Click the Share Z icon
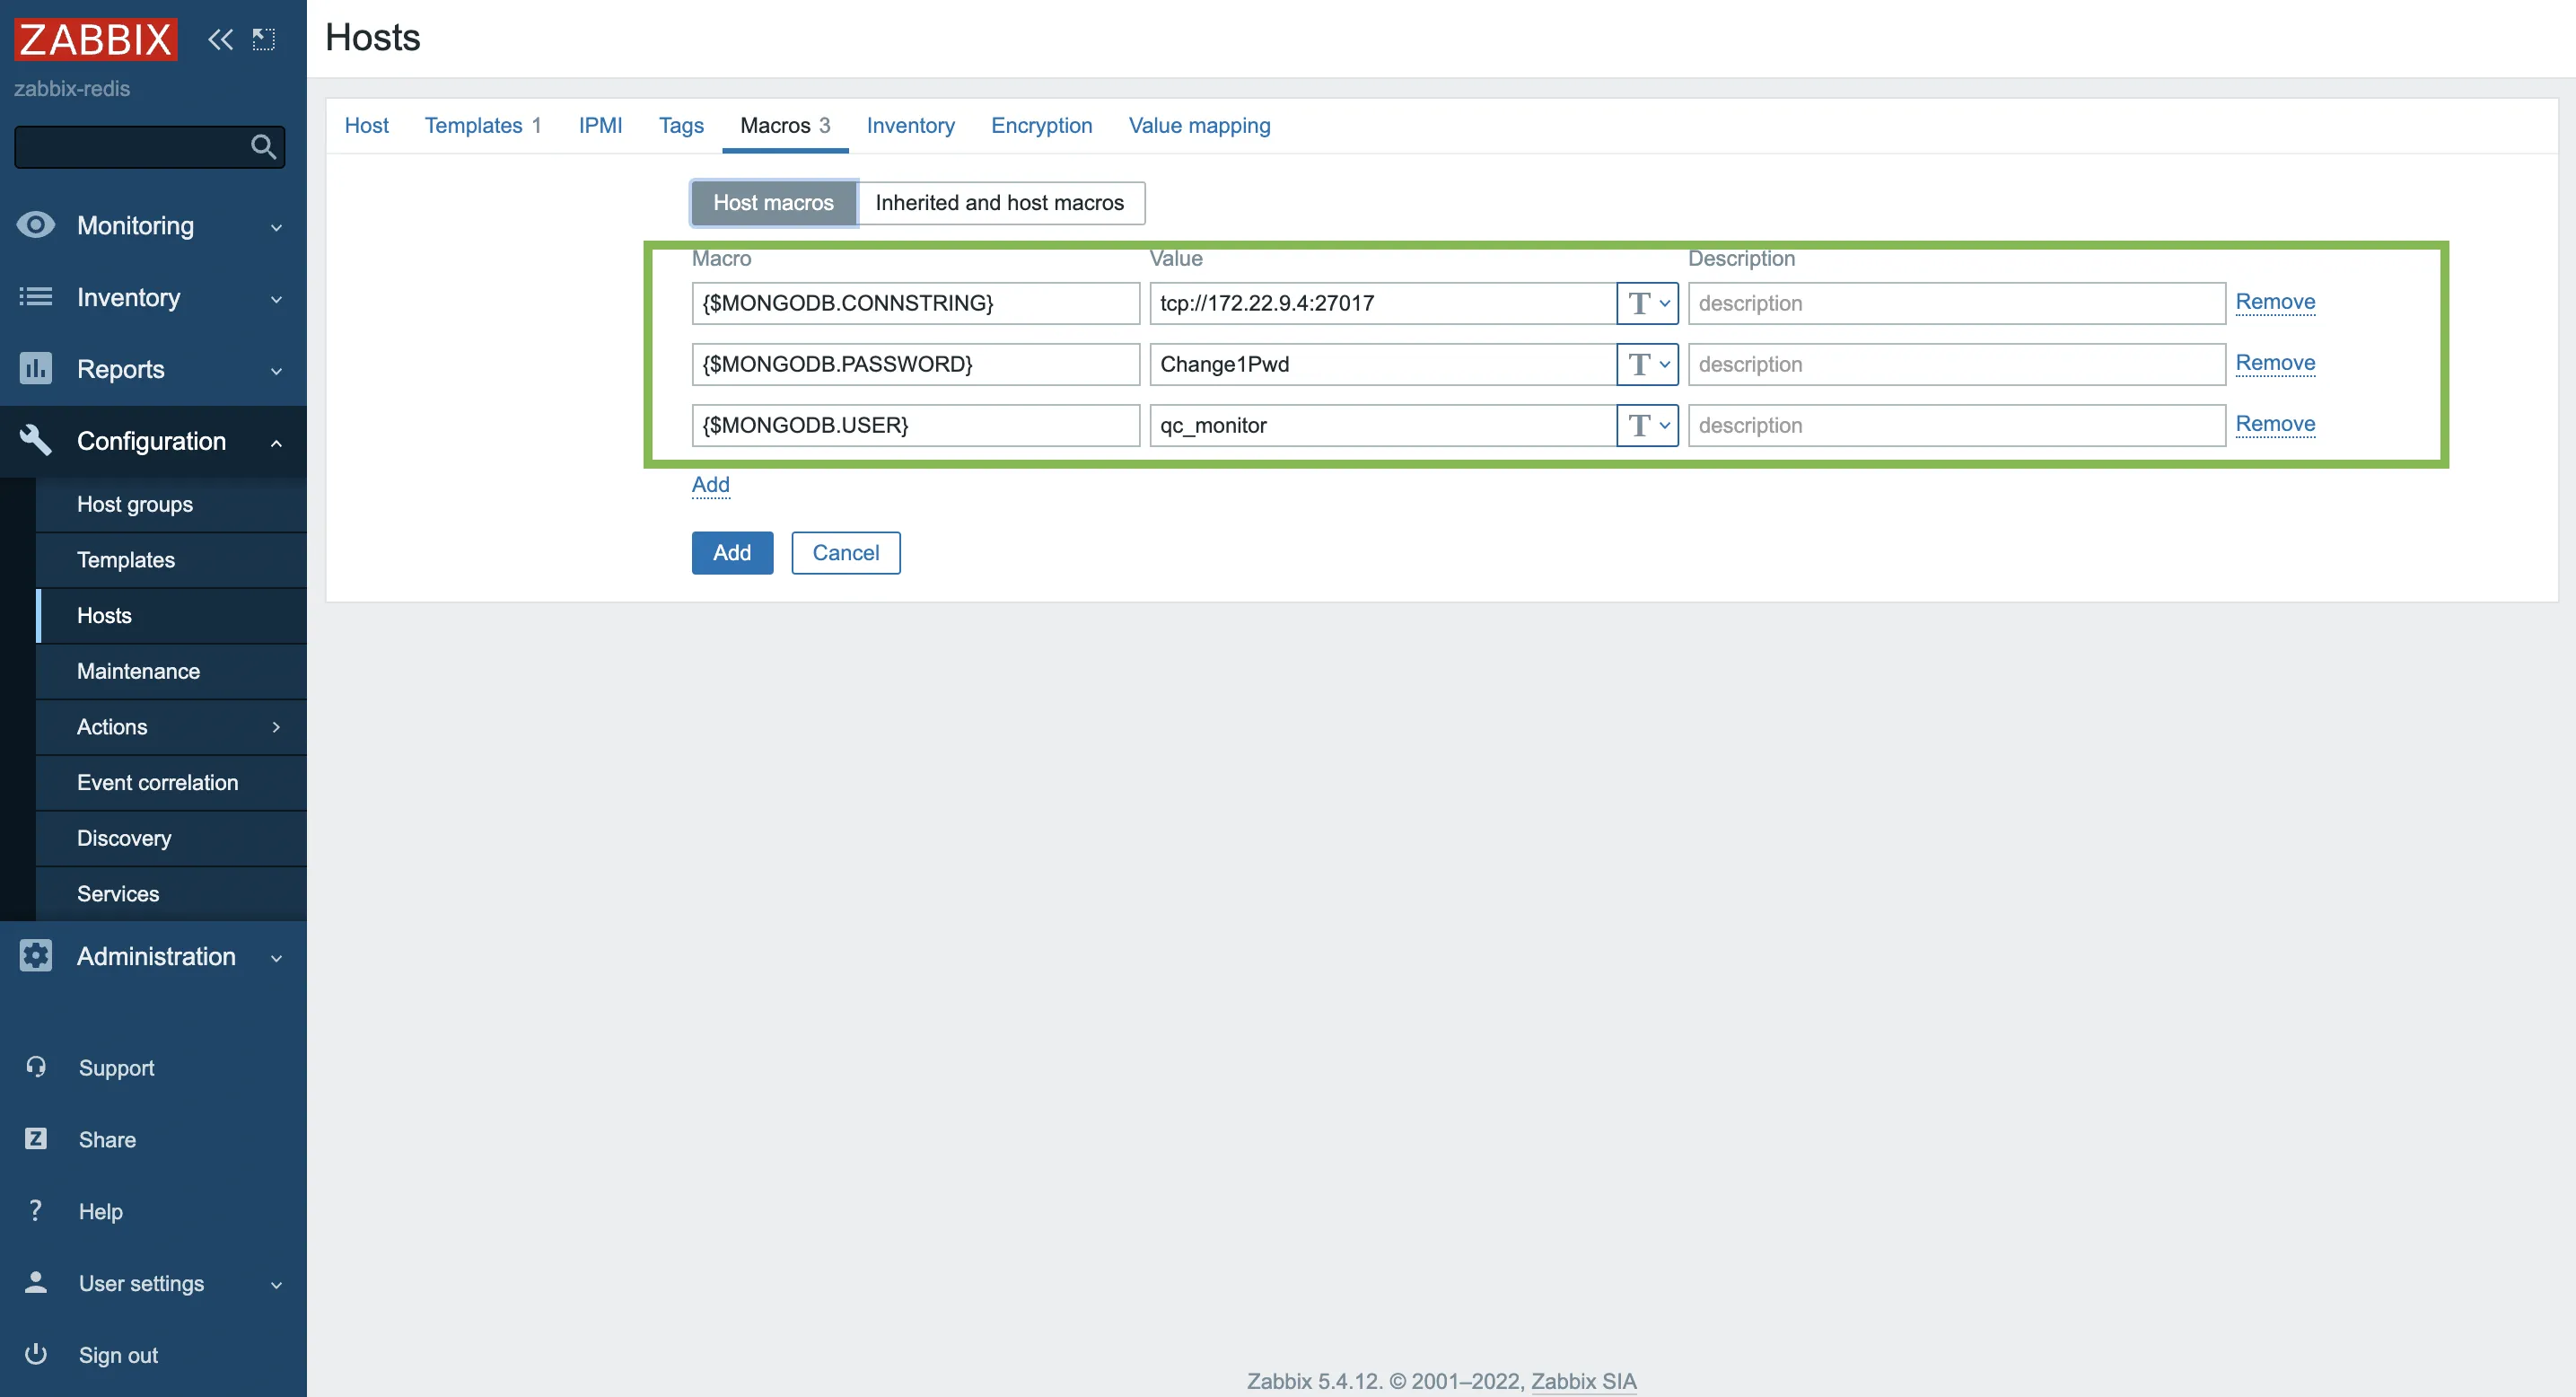 pos(36,1139)
